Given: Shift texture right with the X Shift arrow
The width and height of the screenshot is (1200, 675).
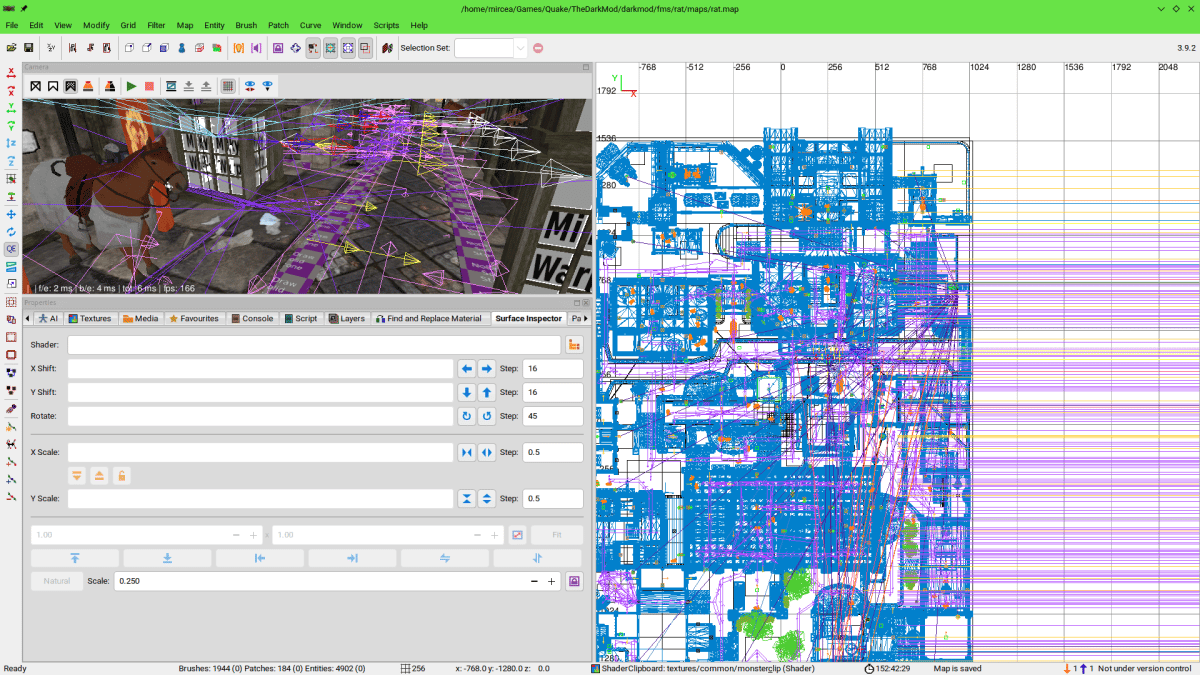Looking at the screenshot, I should tap(486, 369).
